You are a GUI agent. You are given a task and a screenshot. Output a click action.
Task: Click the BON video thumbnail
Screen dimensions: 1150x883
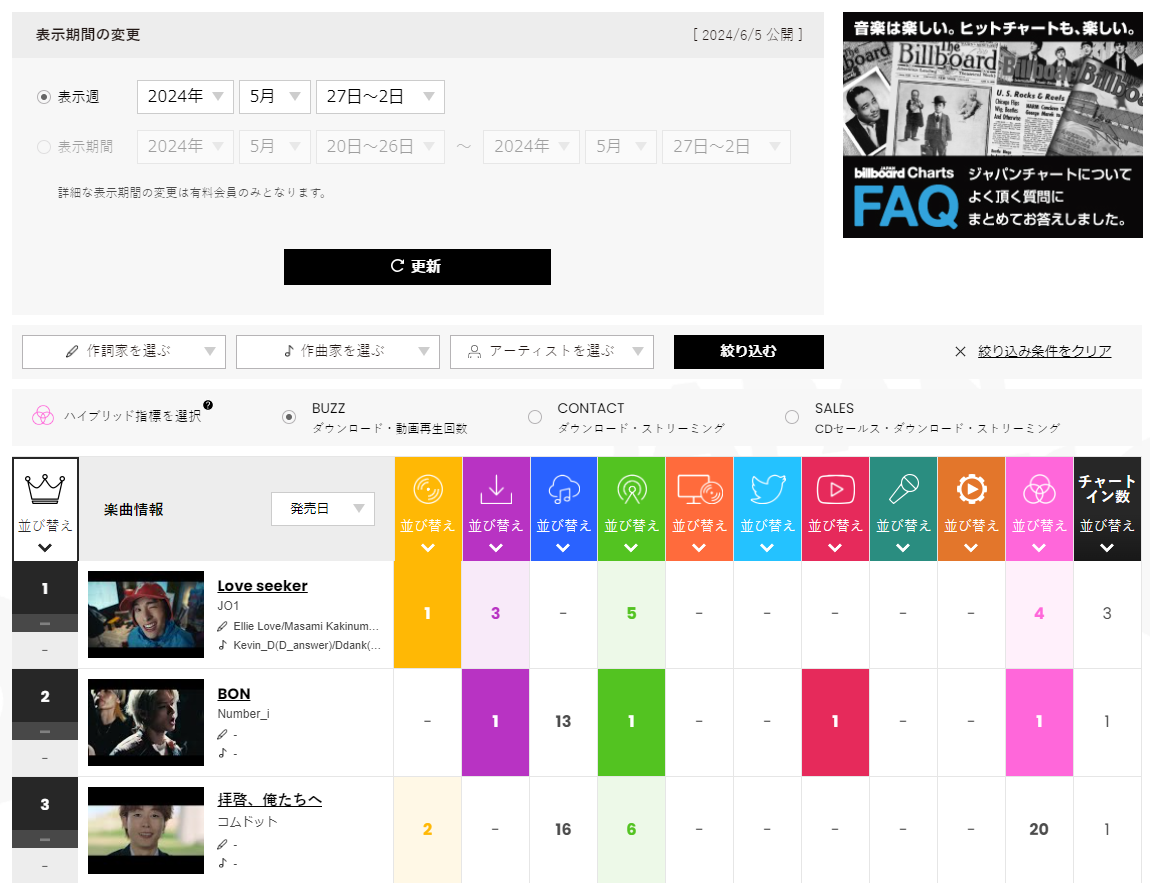[146, 722]
